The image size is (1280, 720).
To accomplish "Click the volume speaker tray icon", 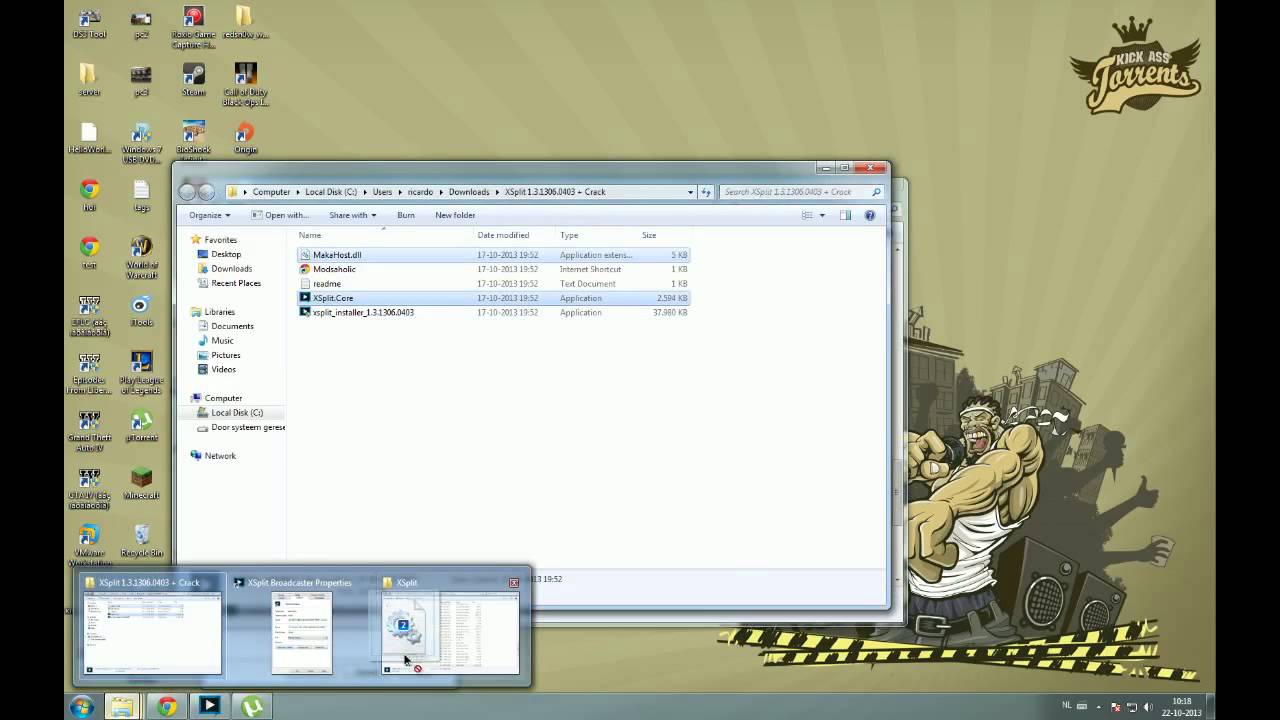I will (1148, 707).
